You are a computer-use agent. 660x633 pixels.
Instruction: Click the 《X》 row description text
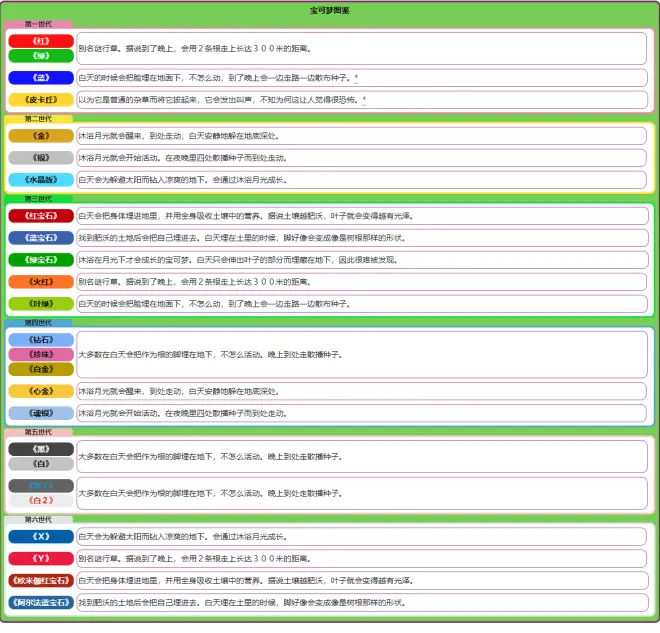(x=183, y=537)
